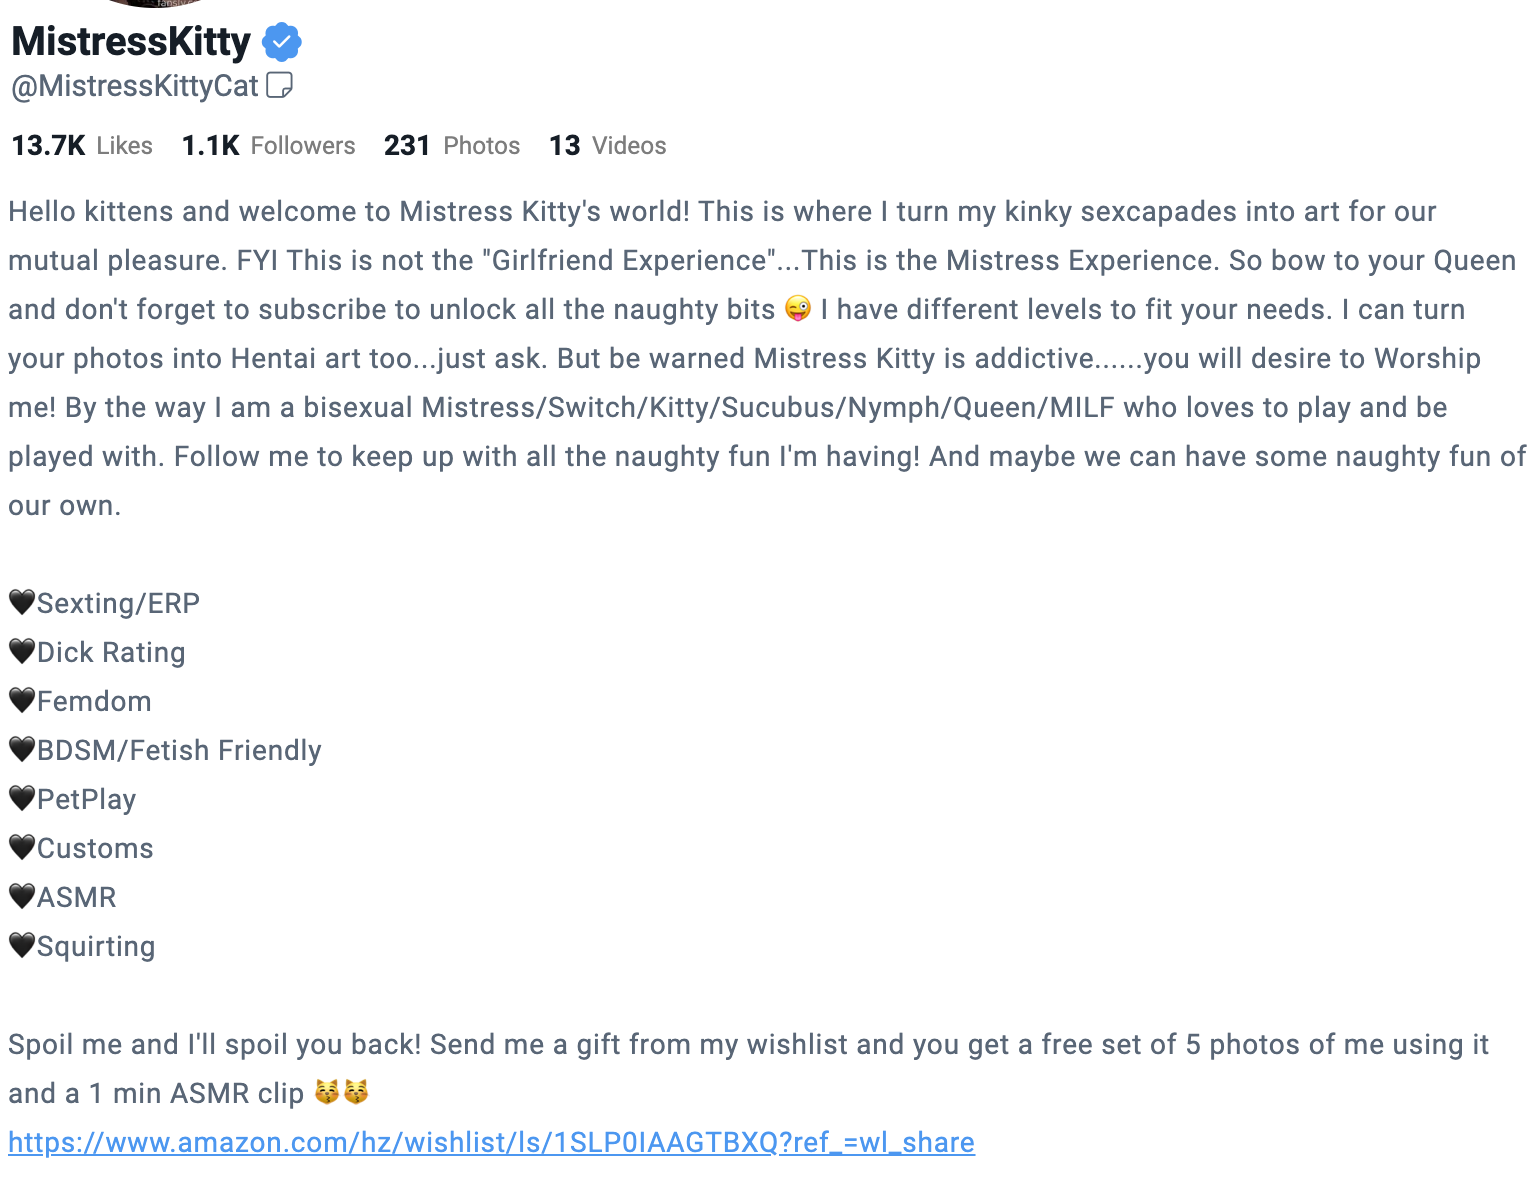Click the Squirting list item text
Image resolution: width=1530 pixels, height=1178 pixels.
click(96, 946)
